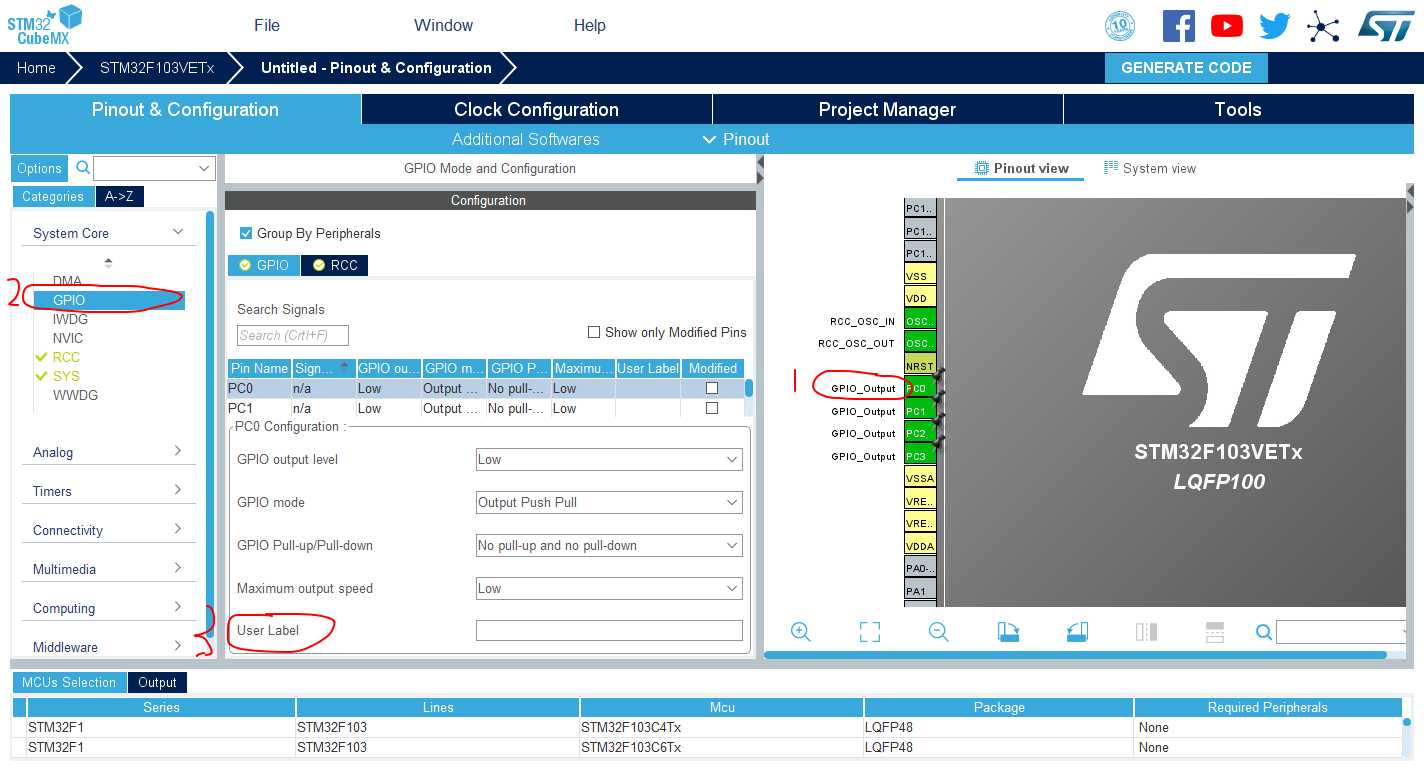Viewport: 1424px width, 771px height.
Task: Select the VSSA pin on the chip
Action: click(x=920, y=478)
